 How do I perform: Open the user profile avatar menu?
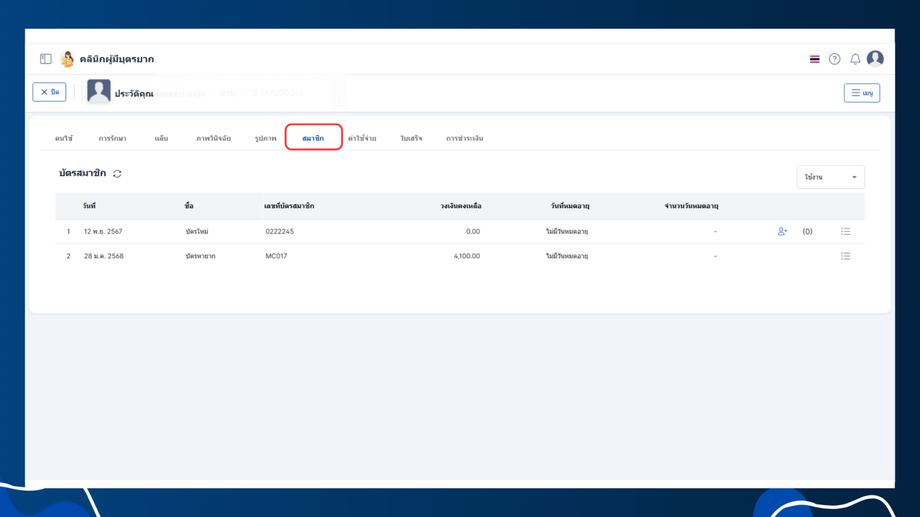coord(875,59)
